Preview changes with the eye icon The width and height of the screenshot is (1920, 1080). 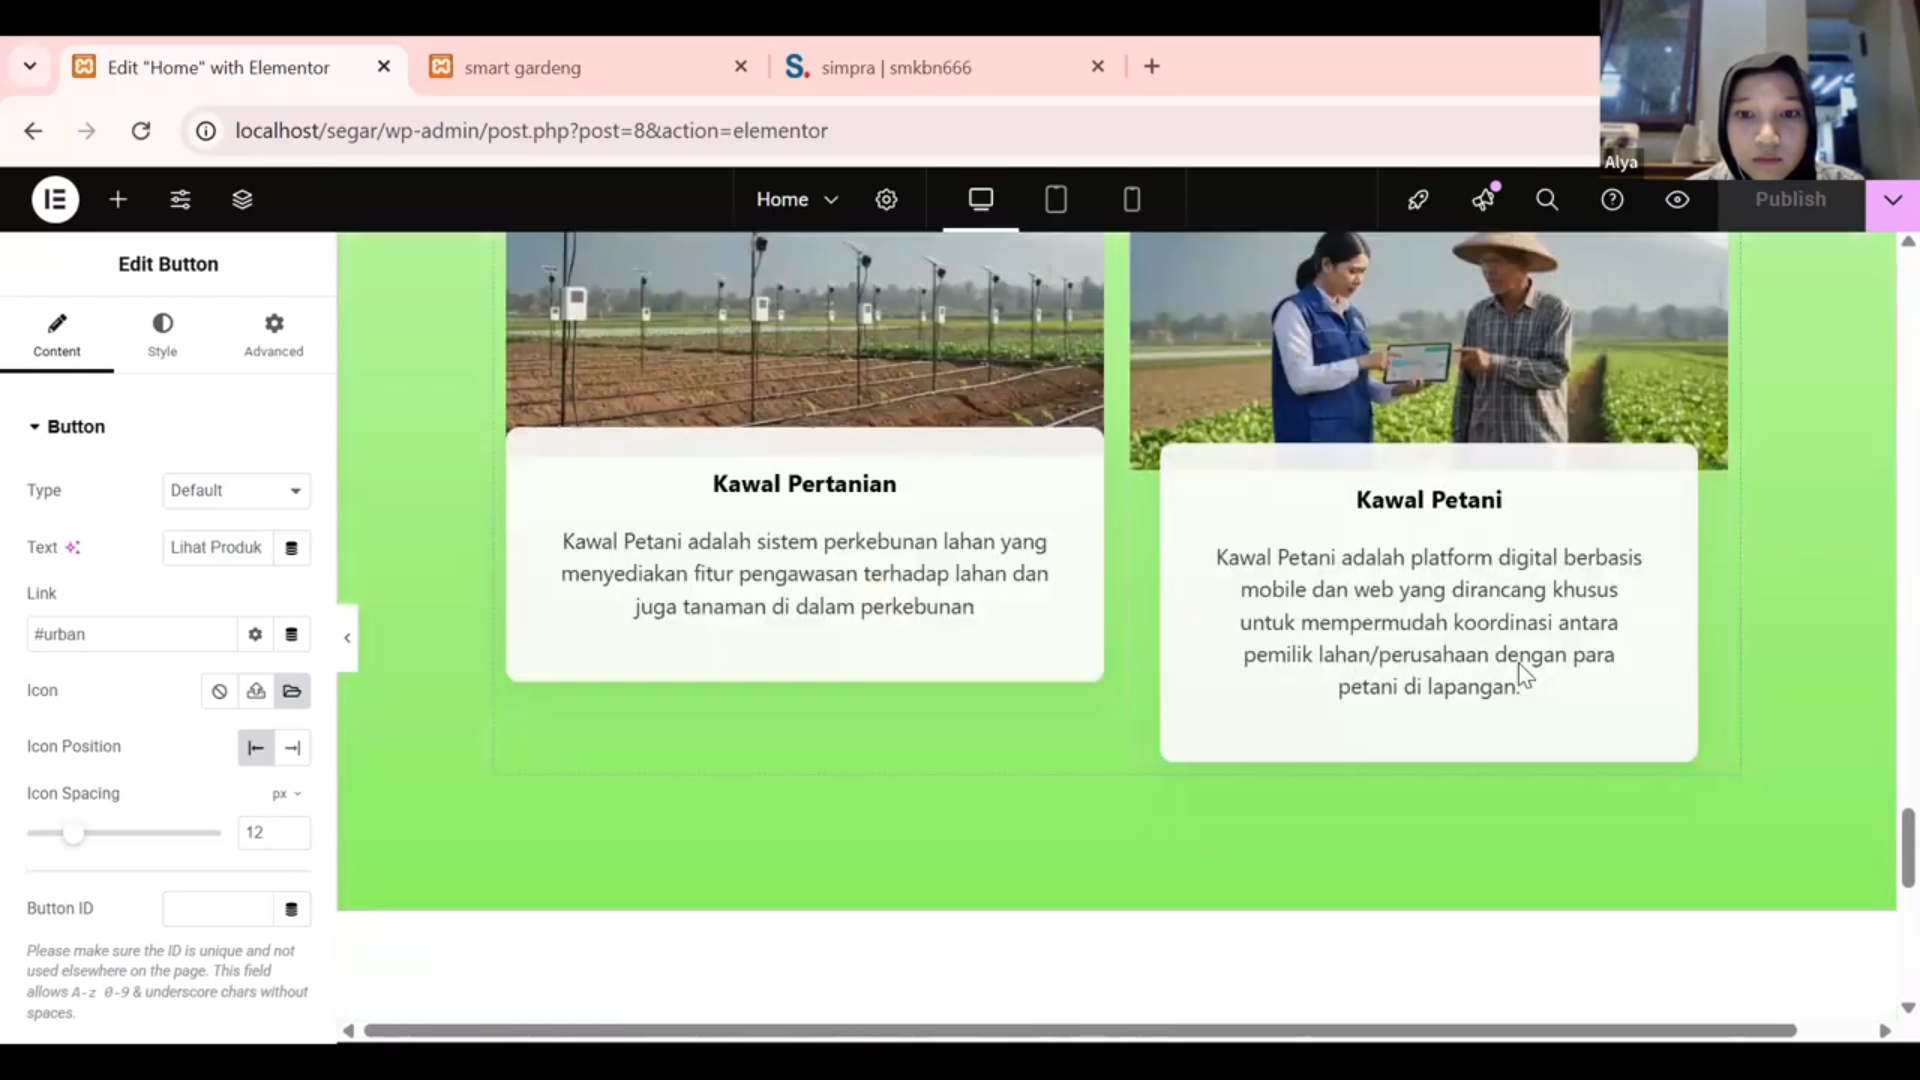(1677, 200)
